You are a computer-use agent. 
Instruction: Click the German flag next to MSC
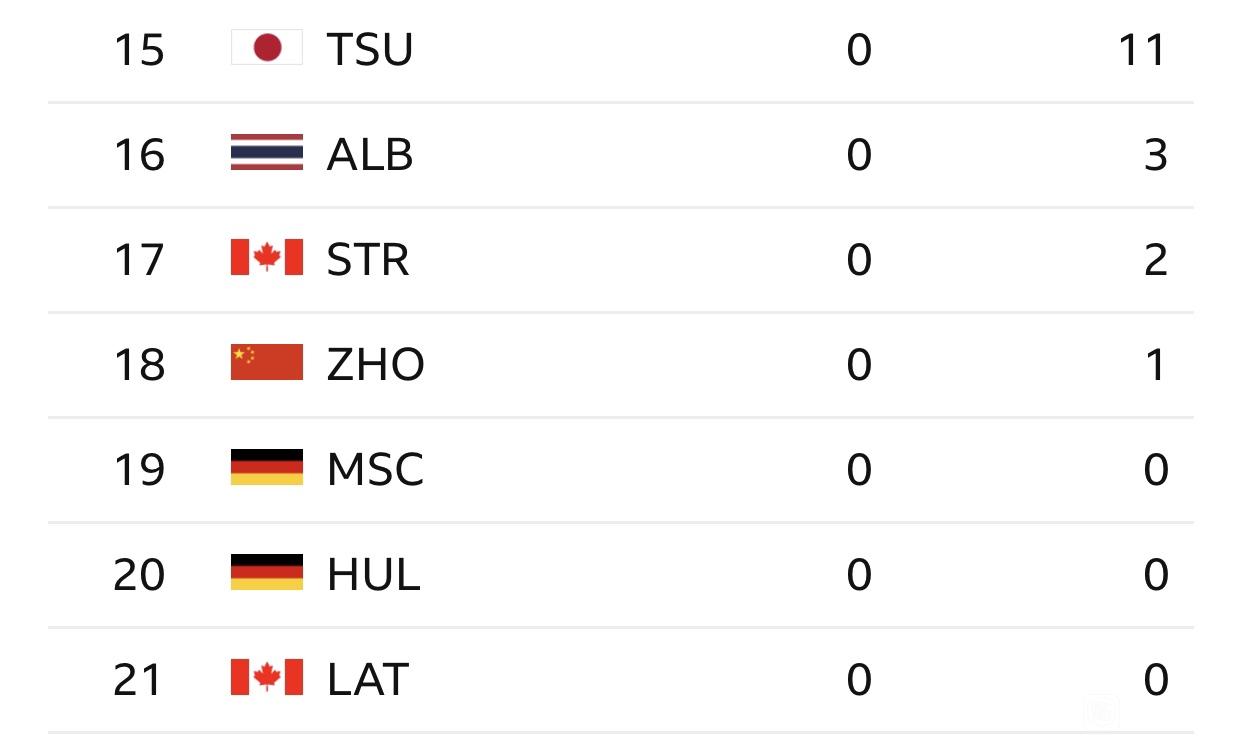click(x=267, y=467)
